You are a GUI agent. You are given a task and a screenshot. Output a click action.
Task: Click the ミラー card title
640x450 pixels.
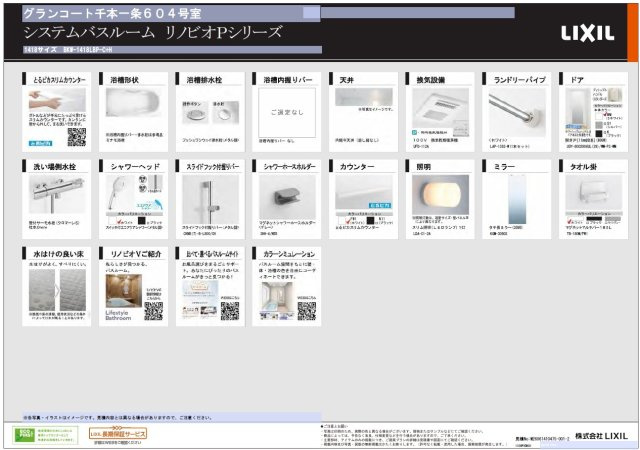point(504,167)
